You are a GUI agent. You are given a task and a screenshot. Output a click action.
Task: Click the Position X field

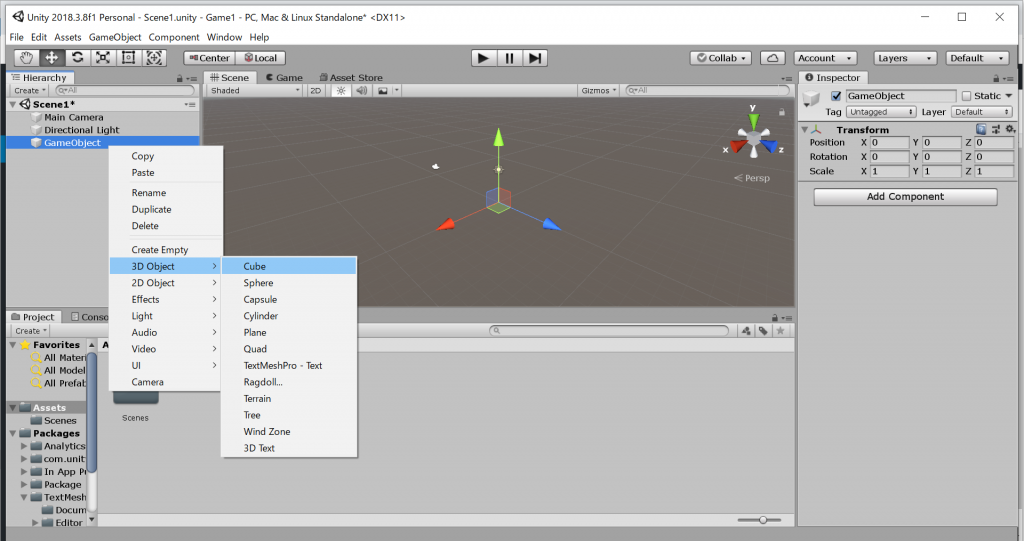click(889, 142)
